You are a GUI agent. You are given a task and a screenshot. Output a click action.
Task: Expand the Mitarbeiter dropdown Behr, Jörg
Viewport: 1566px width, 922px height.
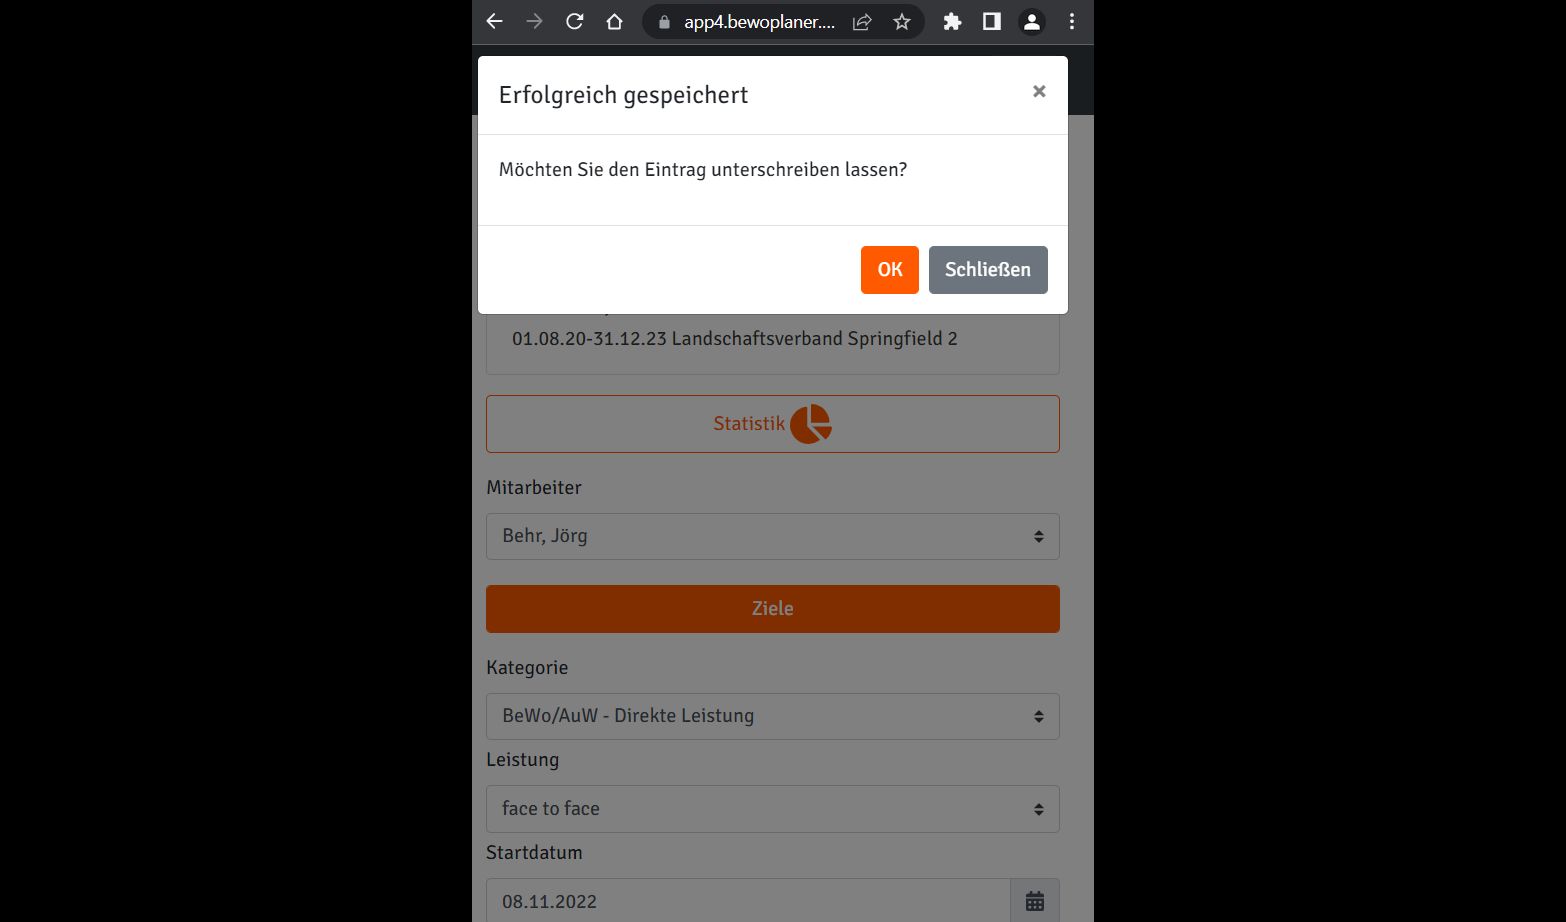[773, 536]
